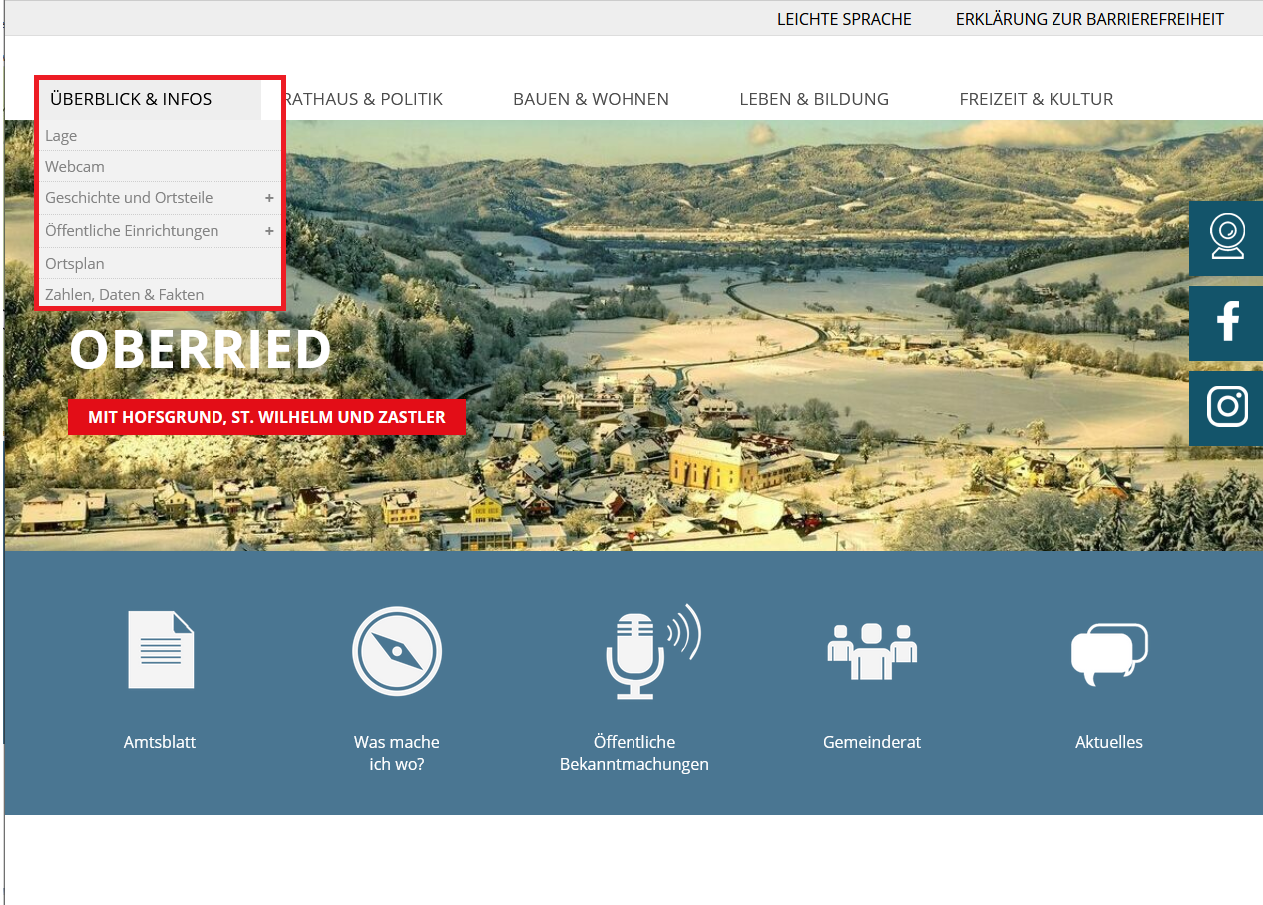Viewport: 1263px width, 905px height.
Task: Open Erklärung zur Barrierefreiheit link
Action: tap(1089, 19)
